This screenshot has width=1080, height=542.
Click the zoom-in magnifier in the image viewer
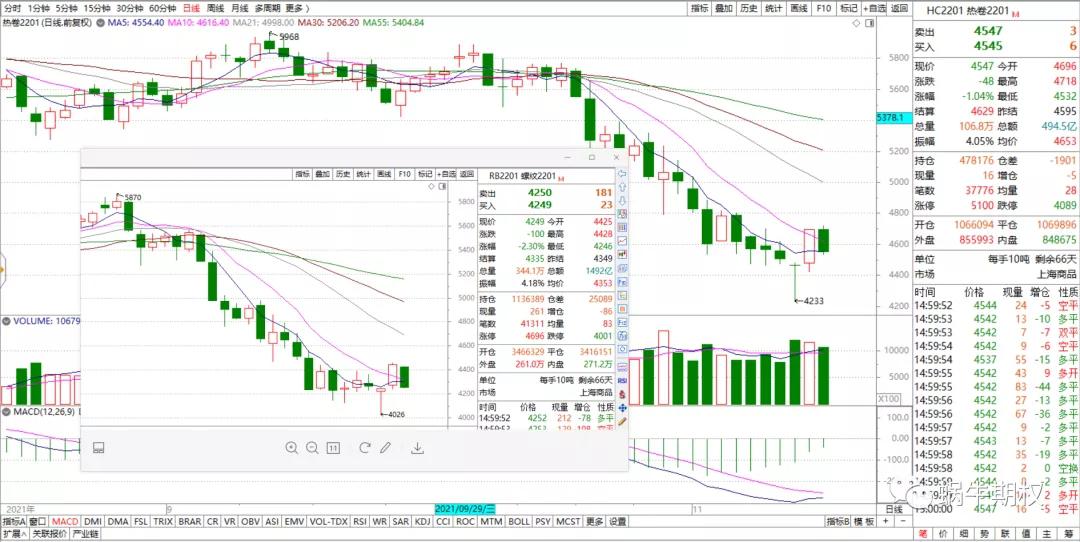291,448
